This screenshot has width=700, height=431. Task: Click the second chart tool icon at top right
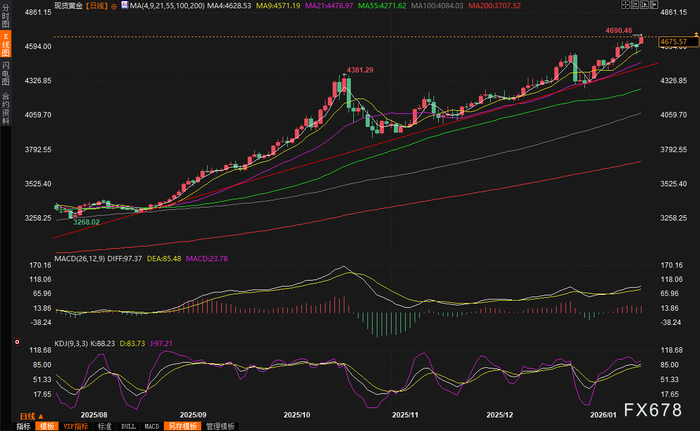[635, 4]
